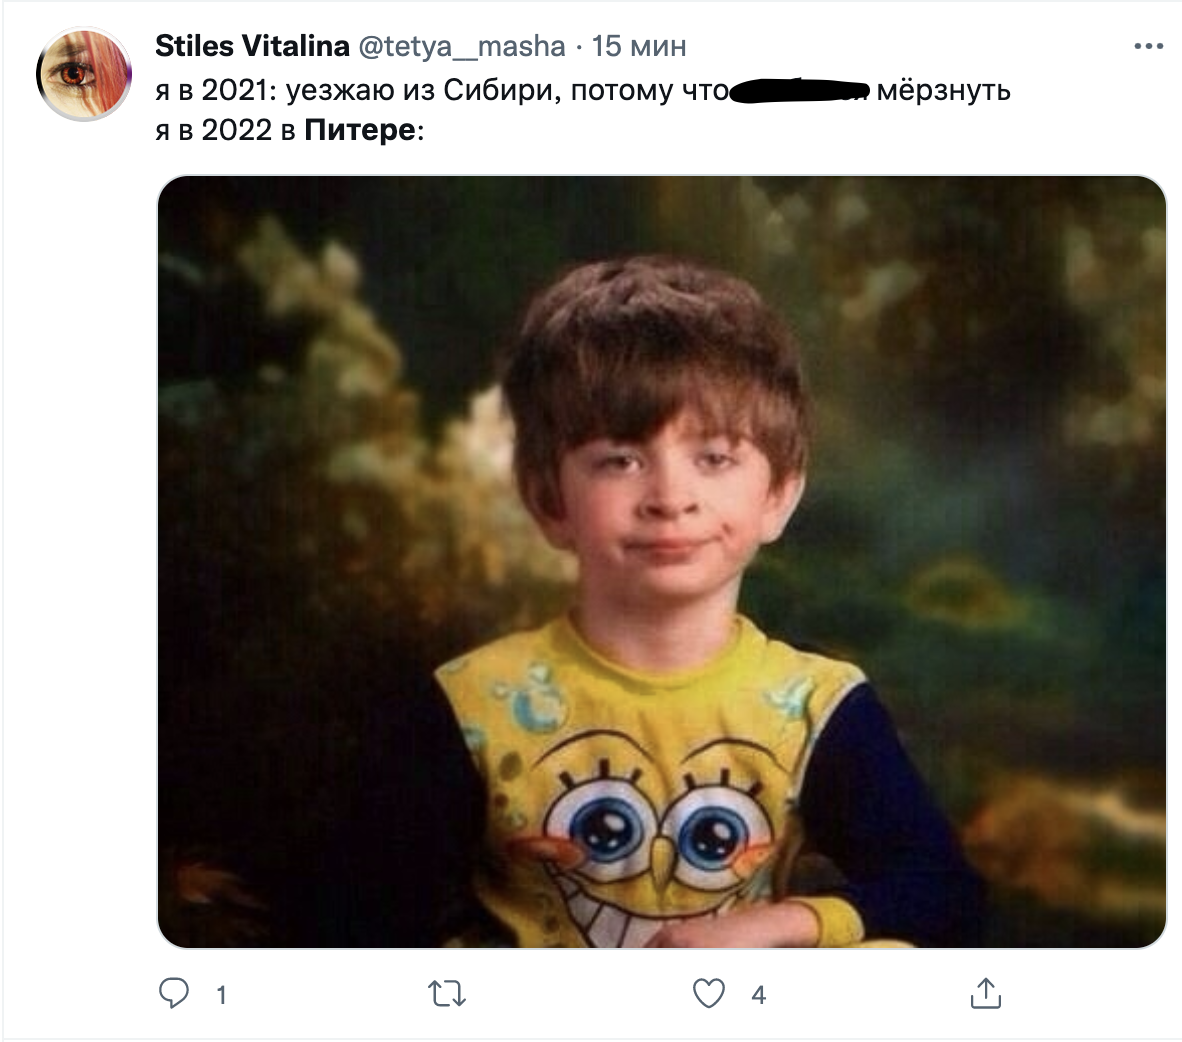The width and height of the screenshot is (1182, 1042).
Task: Click the @tetya__masha handle
Action: [461, 46]
